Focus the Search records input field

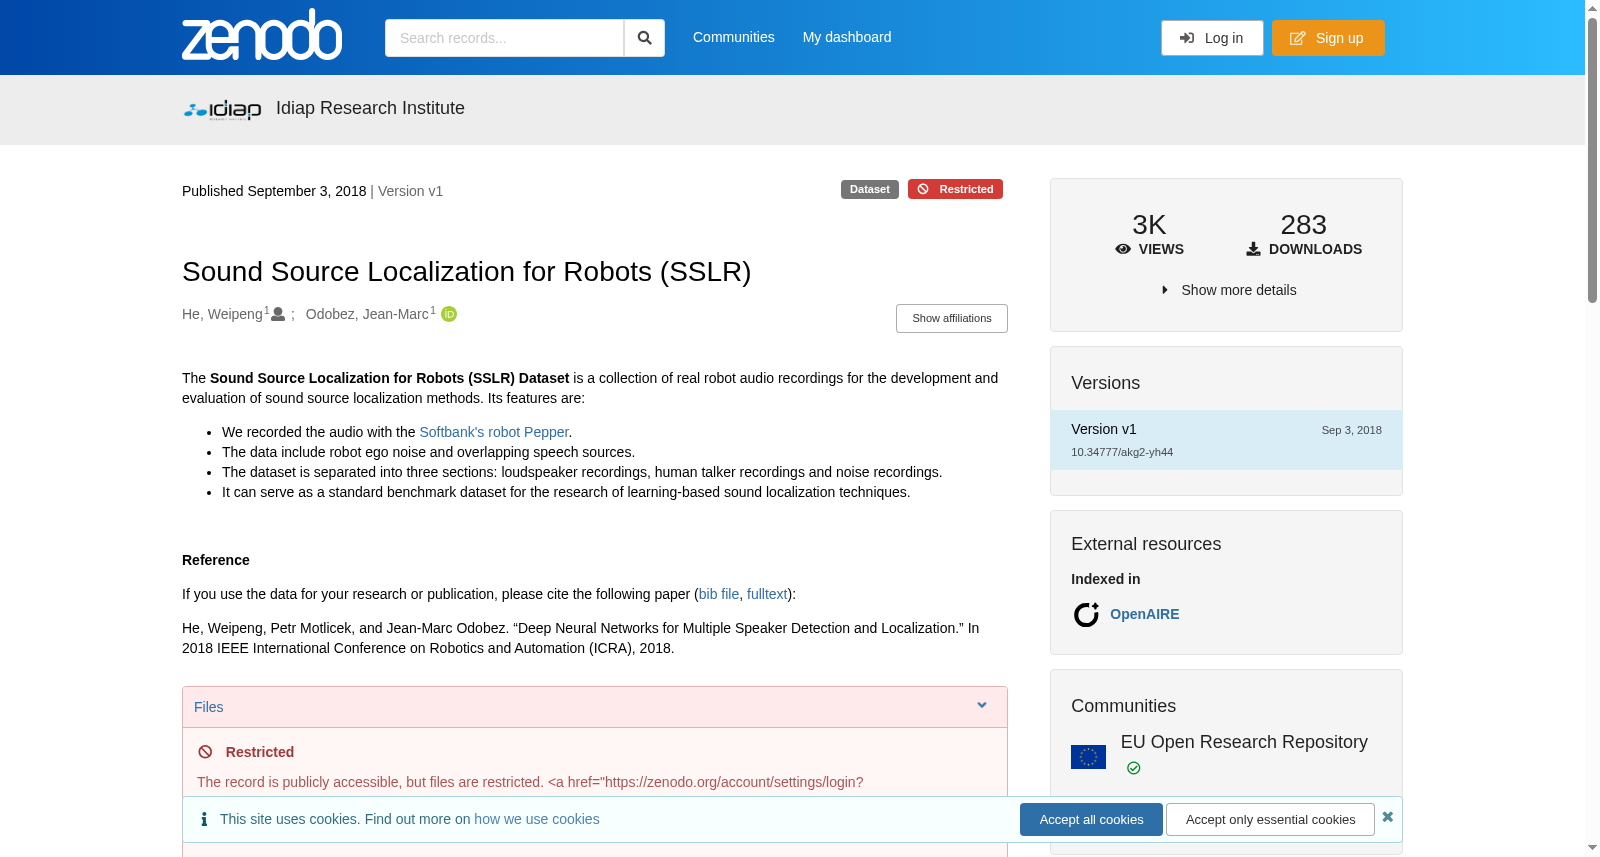[504, 38]
